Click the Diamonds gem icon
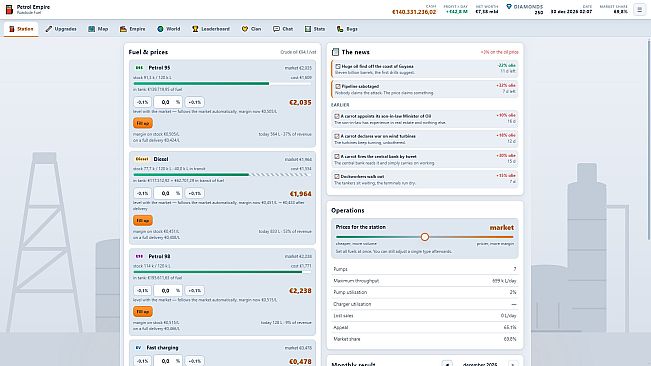 [x=509, y=7]
